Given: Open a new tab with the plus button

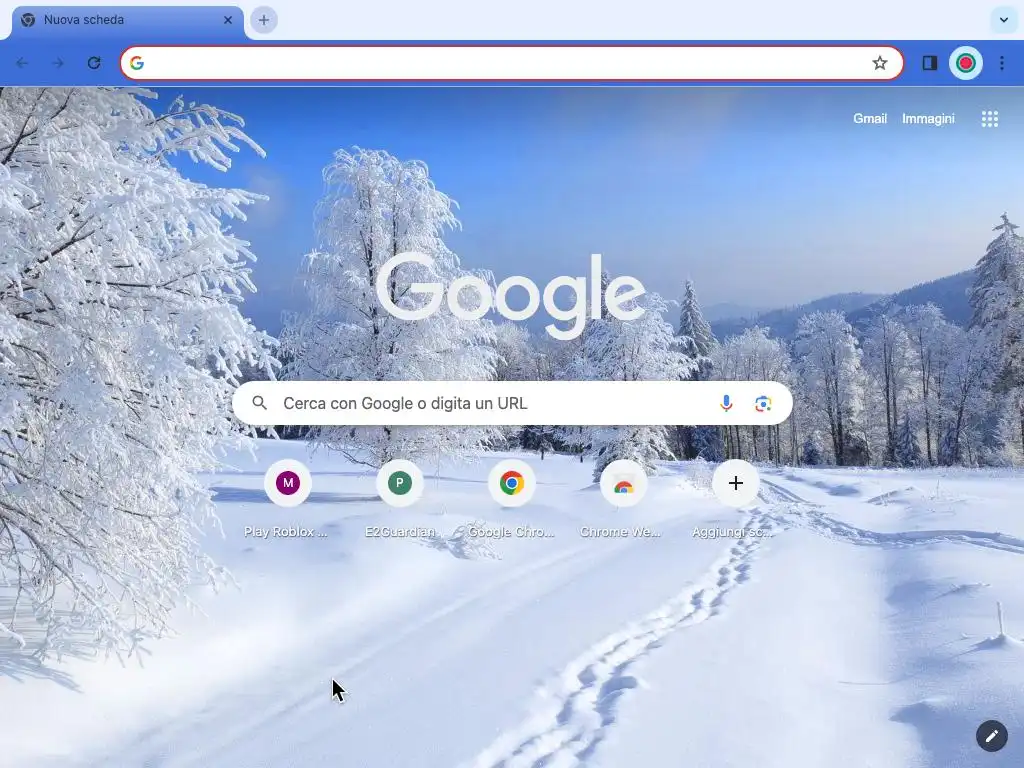Looking at the screenshot, I should pos(264,20).
